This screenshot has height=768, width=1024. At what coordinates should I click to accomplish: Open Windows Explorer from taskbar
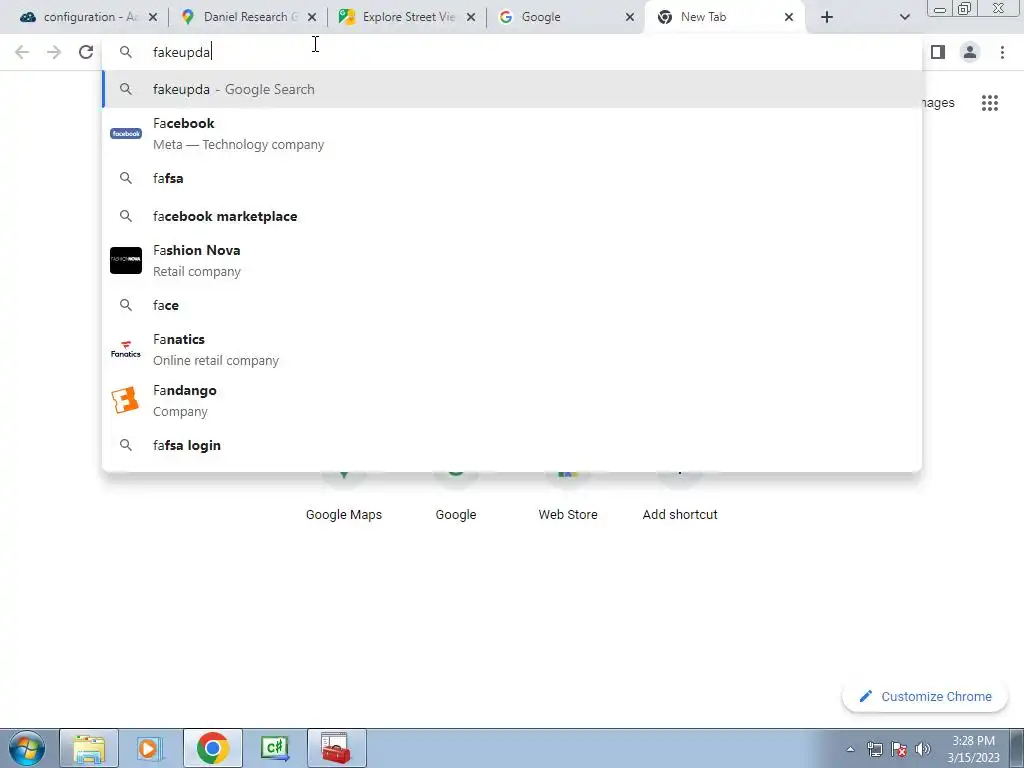(89, 748)
